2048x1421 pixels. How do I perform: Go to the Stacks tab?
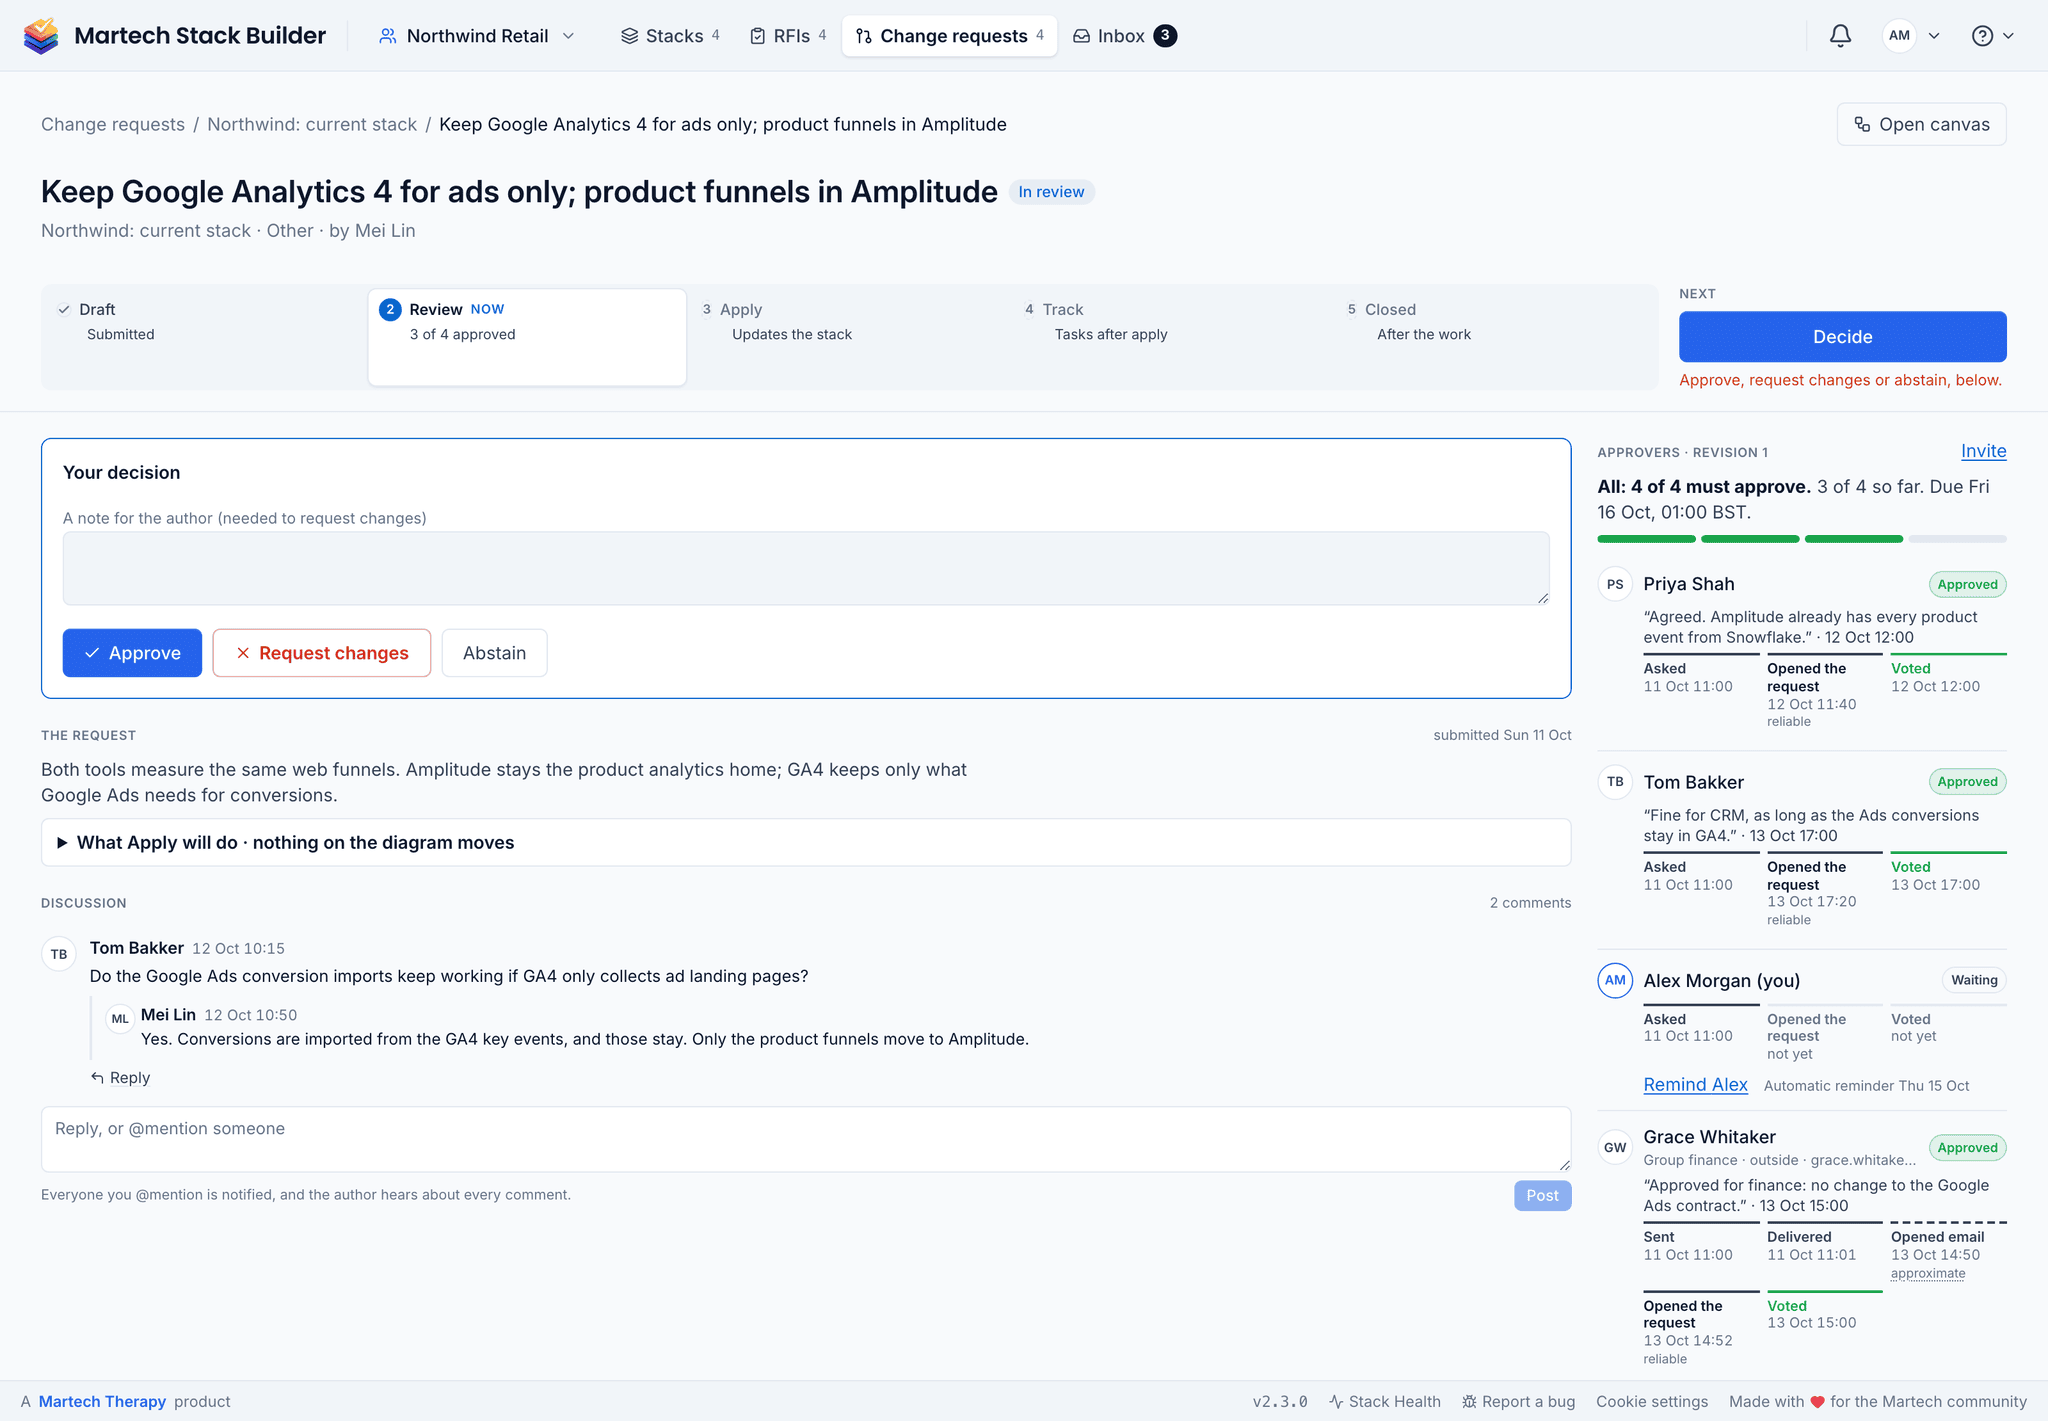click(x=670, y=36)
